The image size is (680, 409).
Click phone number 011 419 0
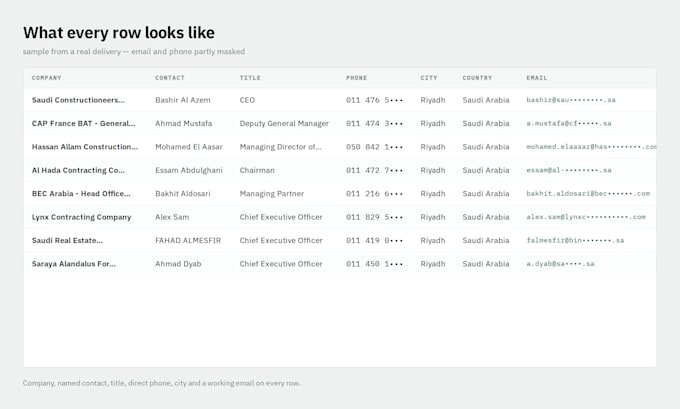374,240
